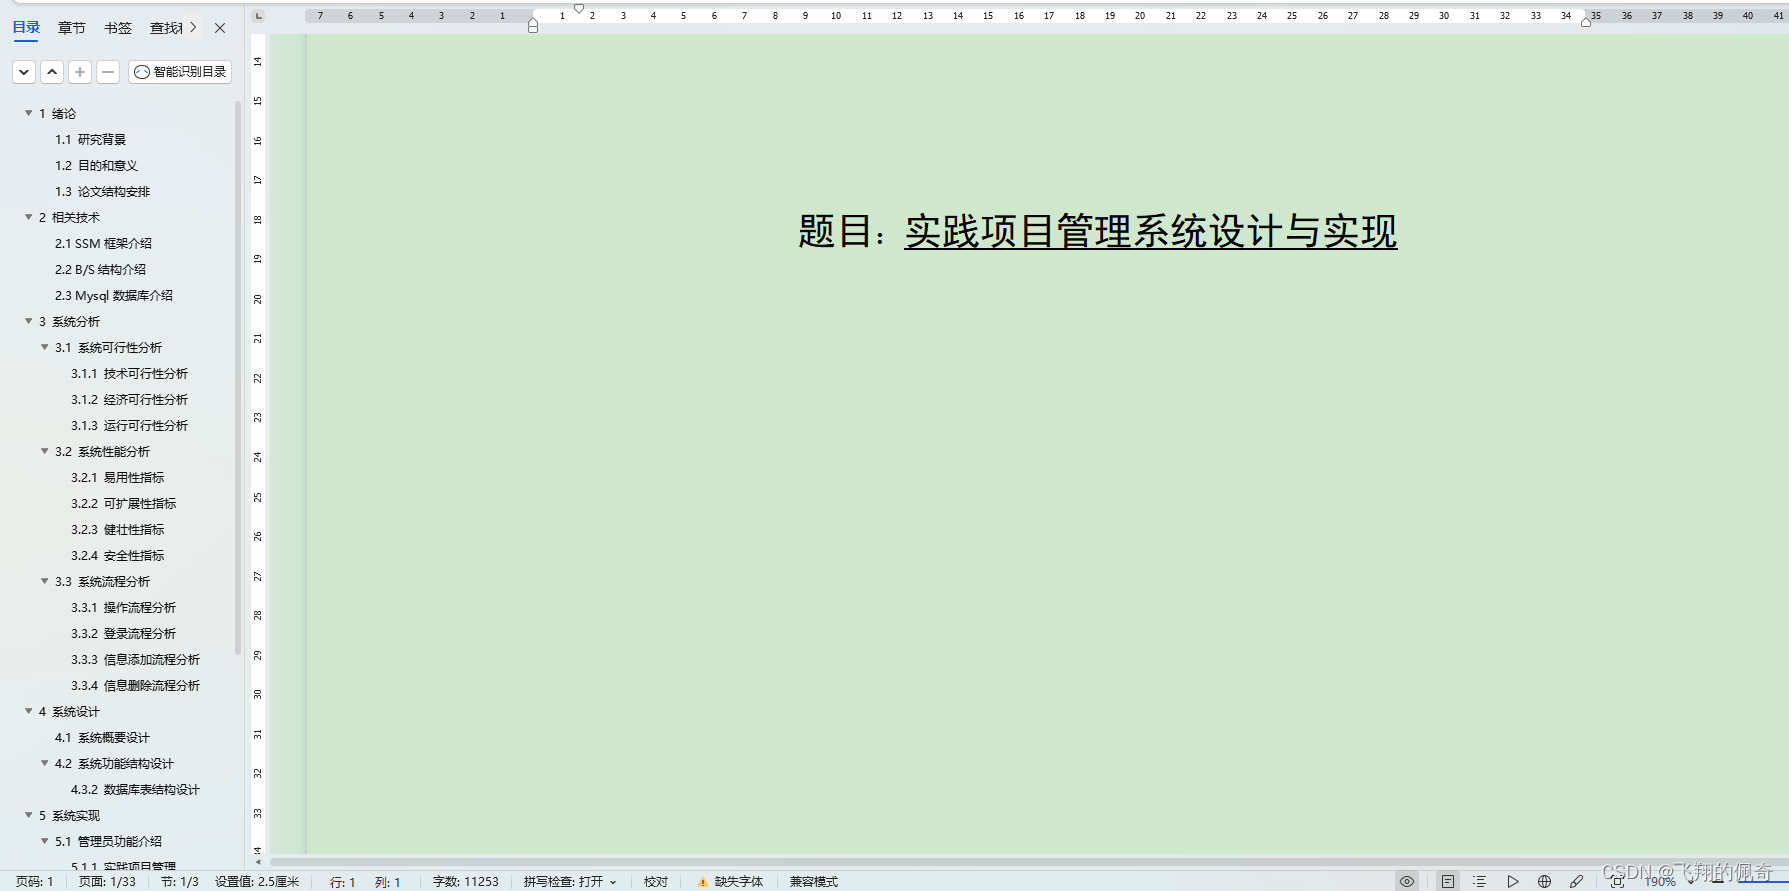The width and height of the screenshot is (1789, 891).
Task: Collapse the '3.2 系统性能分析' node
Action: pyautogui.click(x=44, y=451)
